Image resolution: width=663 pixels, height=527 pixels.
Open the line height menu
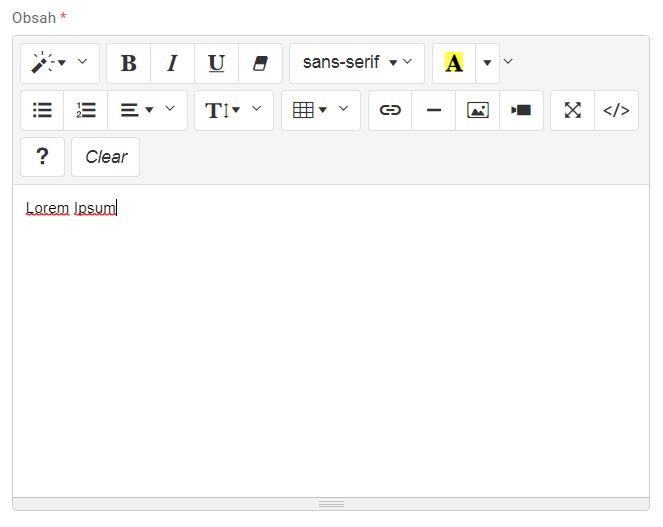[233, 110]
